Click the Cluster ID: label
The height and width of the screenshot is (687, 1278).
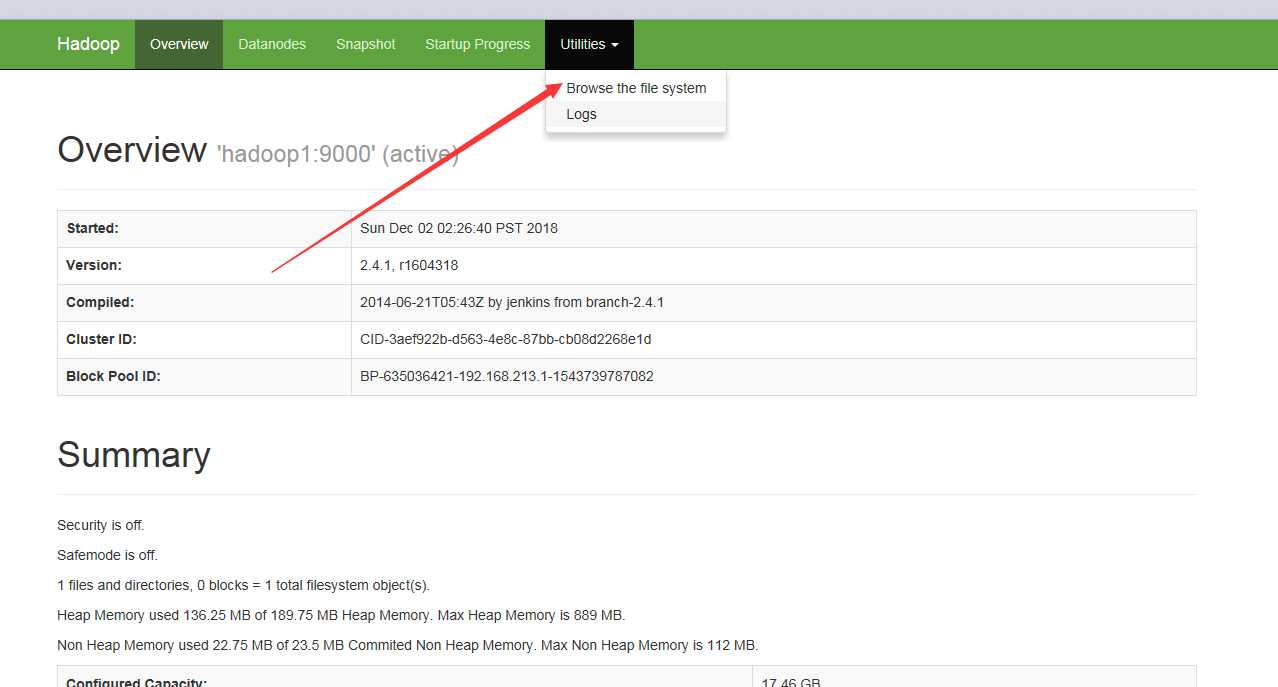[101, 339]
